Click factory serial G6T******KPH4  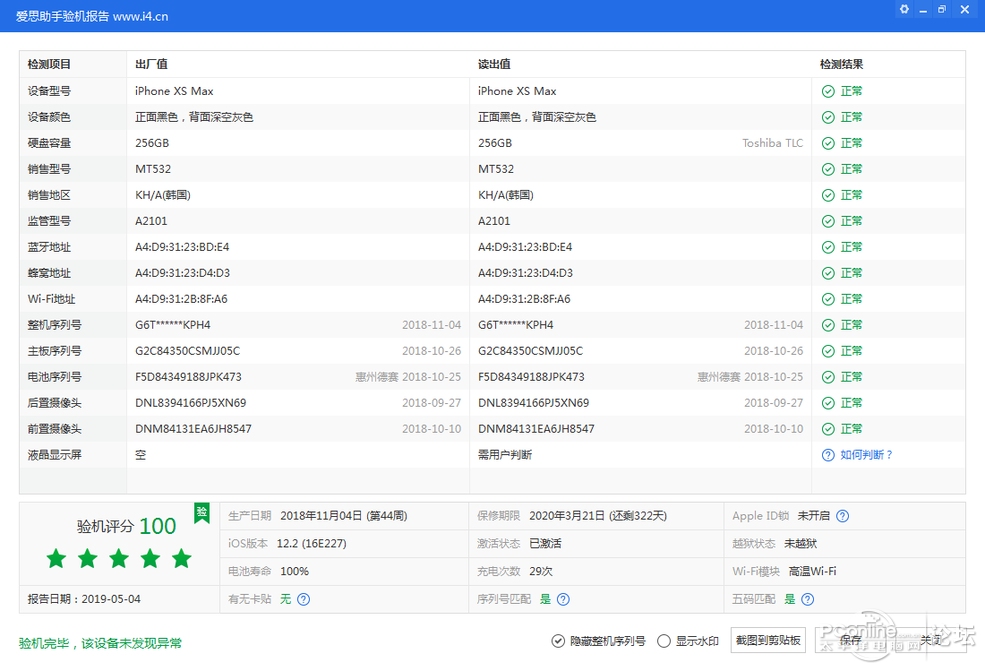(x=173, y=325)
